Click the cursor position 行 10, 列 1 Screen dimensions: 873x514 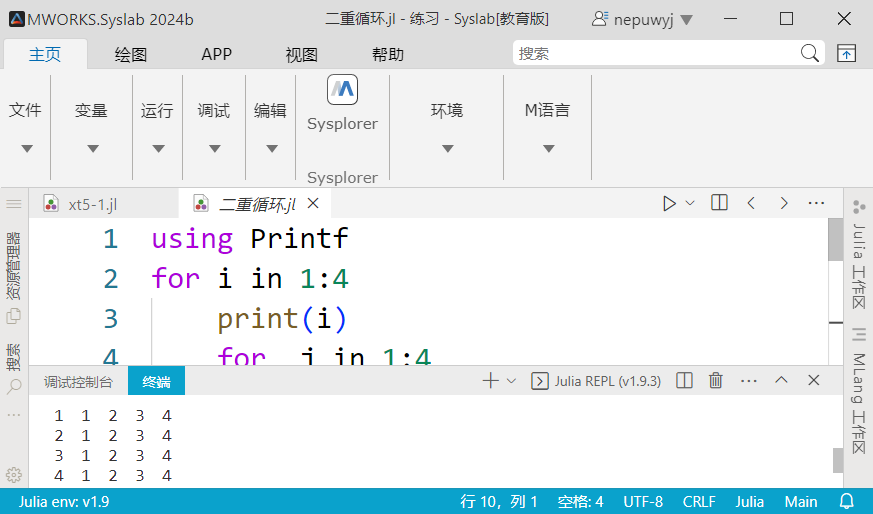[x=499, y=502]
